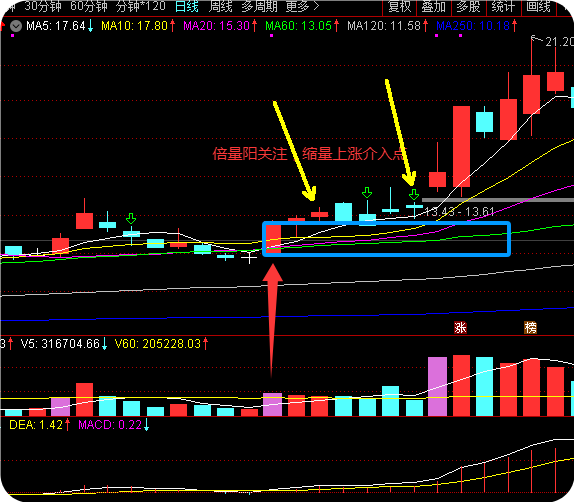
Task: Click the green down-arrow marker near 13.43 label
Action: click(x=414, y=194)
